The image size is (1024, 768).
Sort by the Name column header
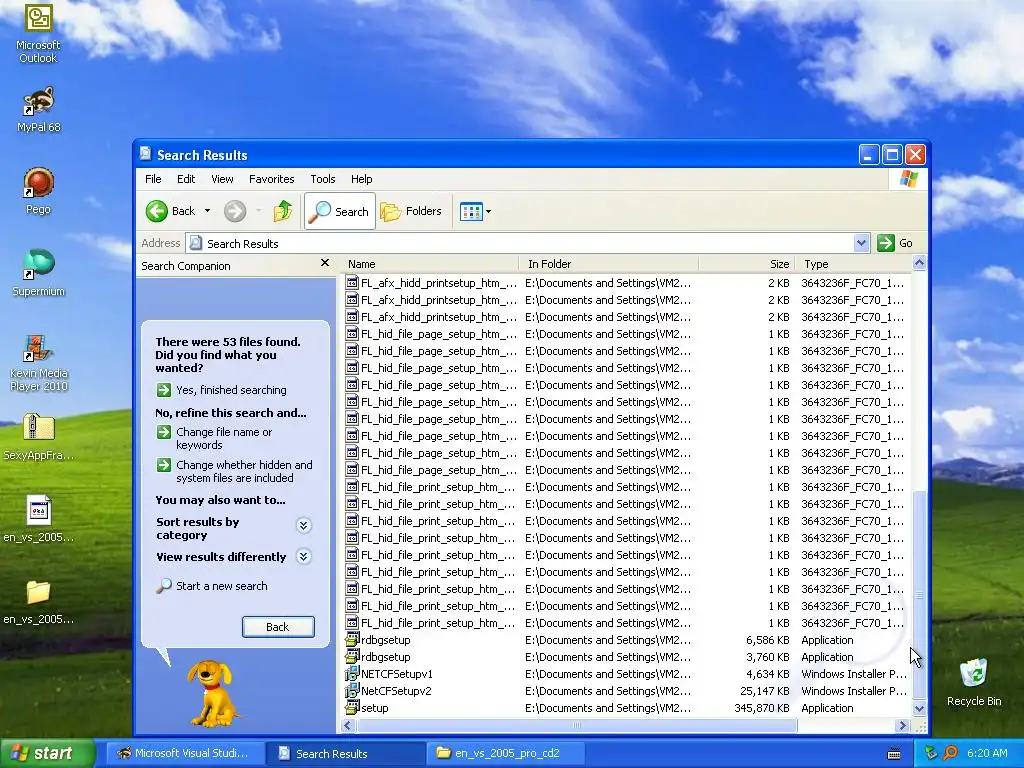(429, 264)
